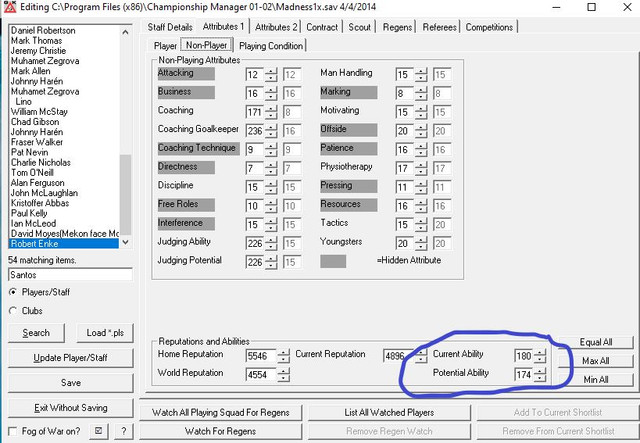Click the Current Ability stepper

(x=540, y=356)
